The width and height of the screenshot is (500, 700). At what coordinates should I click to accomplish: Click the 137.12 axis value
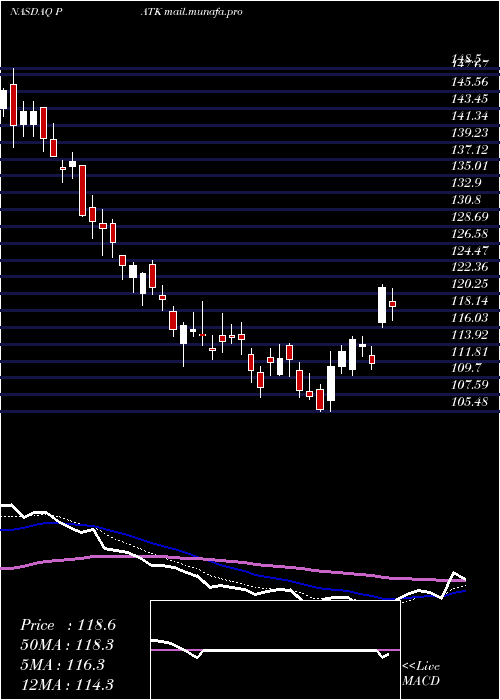tap(470, 149)
